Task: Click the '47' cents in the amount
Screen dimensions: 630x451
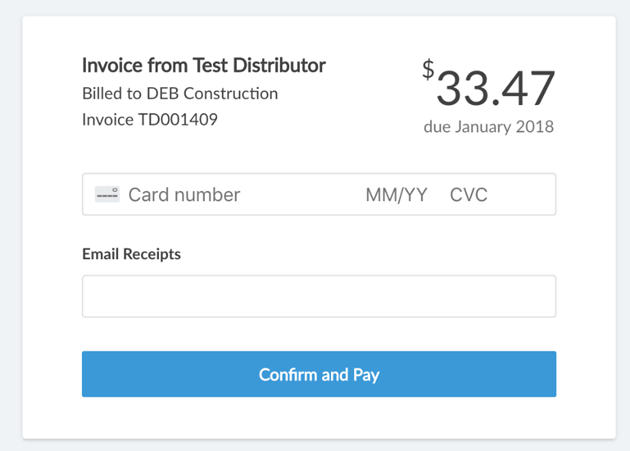Action: [527, 88]
